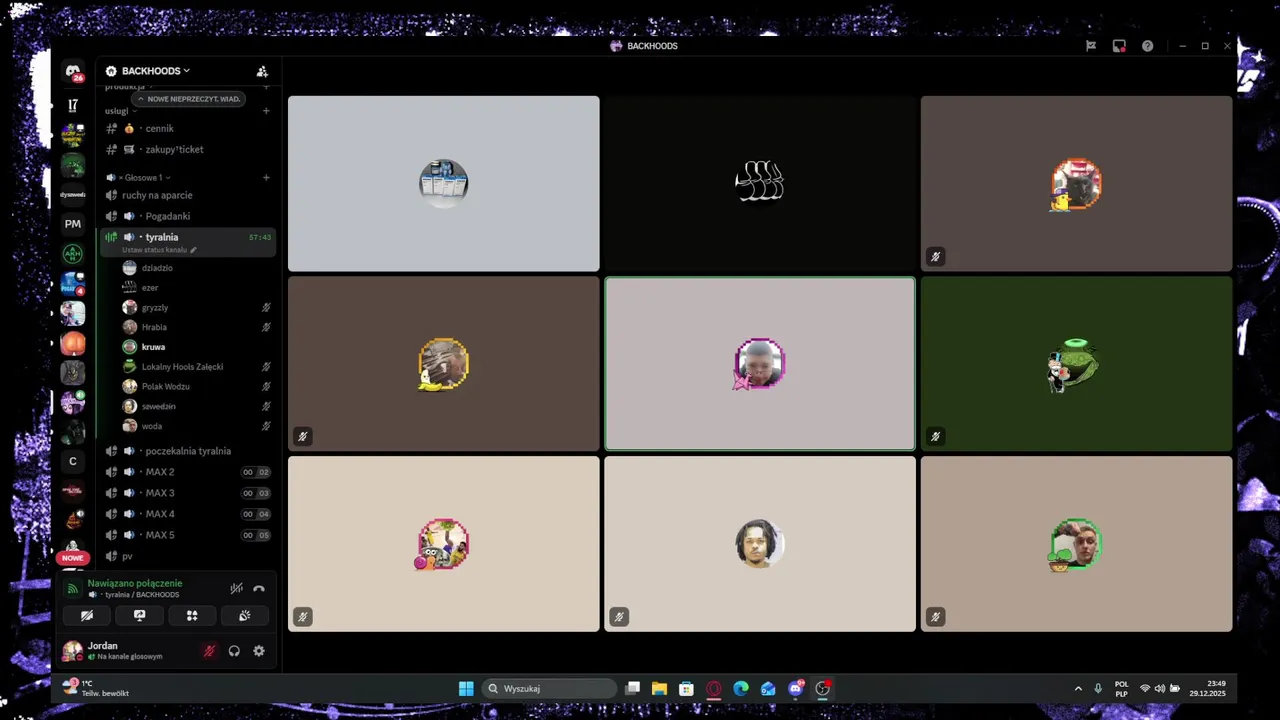Select user Hrabia in voice list
The image size is (1280, 720).
pos(197,327)
